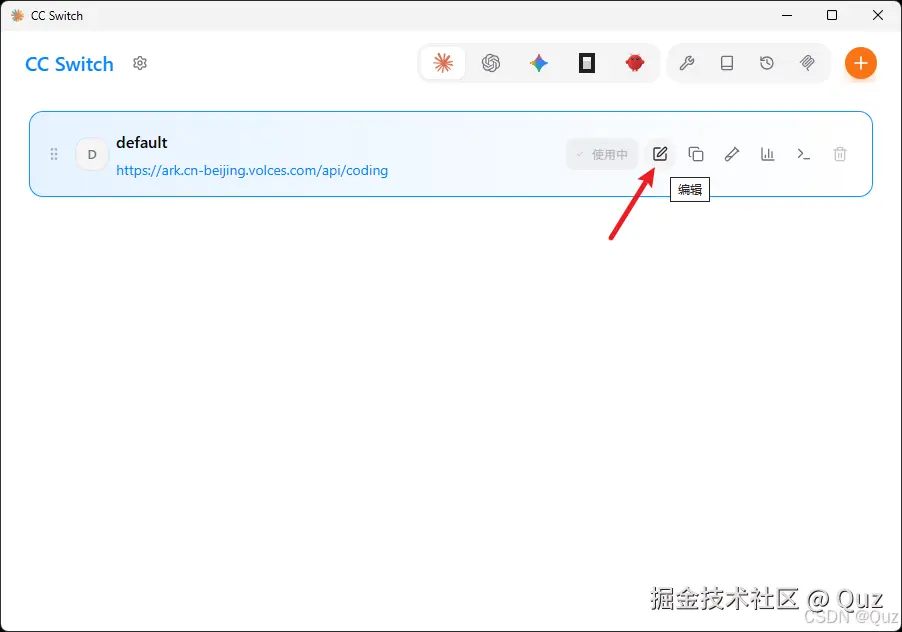
Task: Open the wrench tools icon
Action: pyautogui.click(x=687, y=63)
